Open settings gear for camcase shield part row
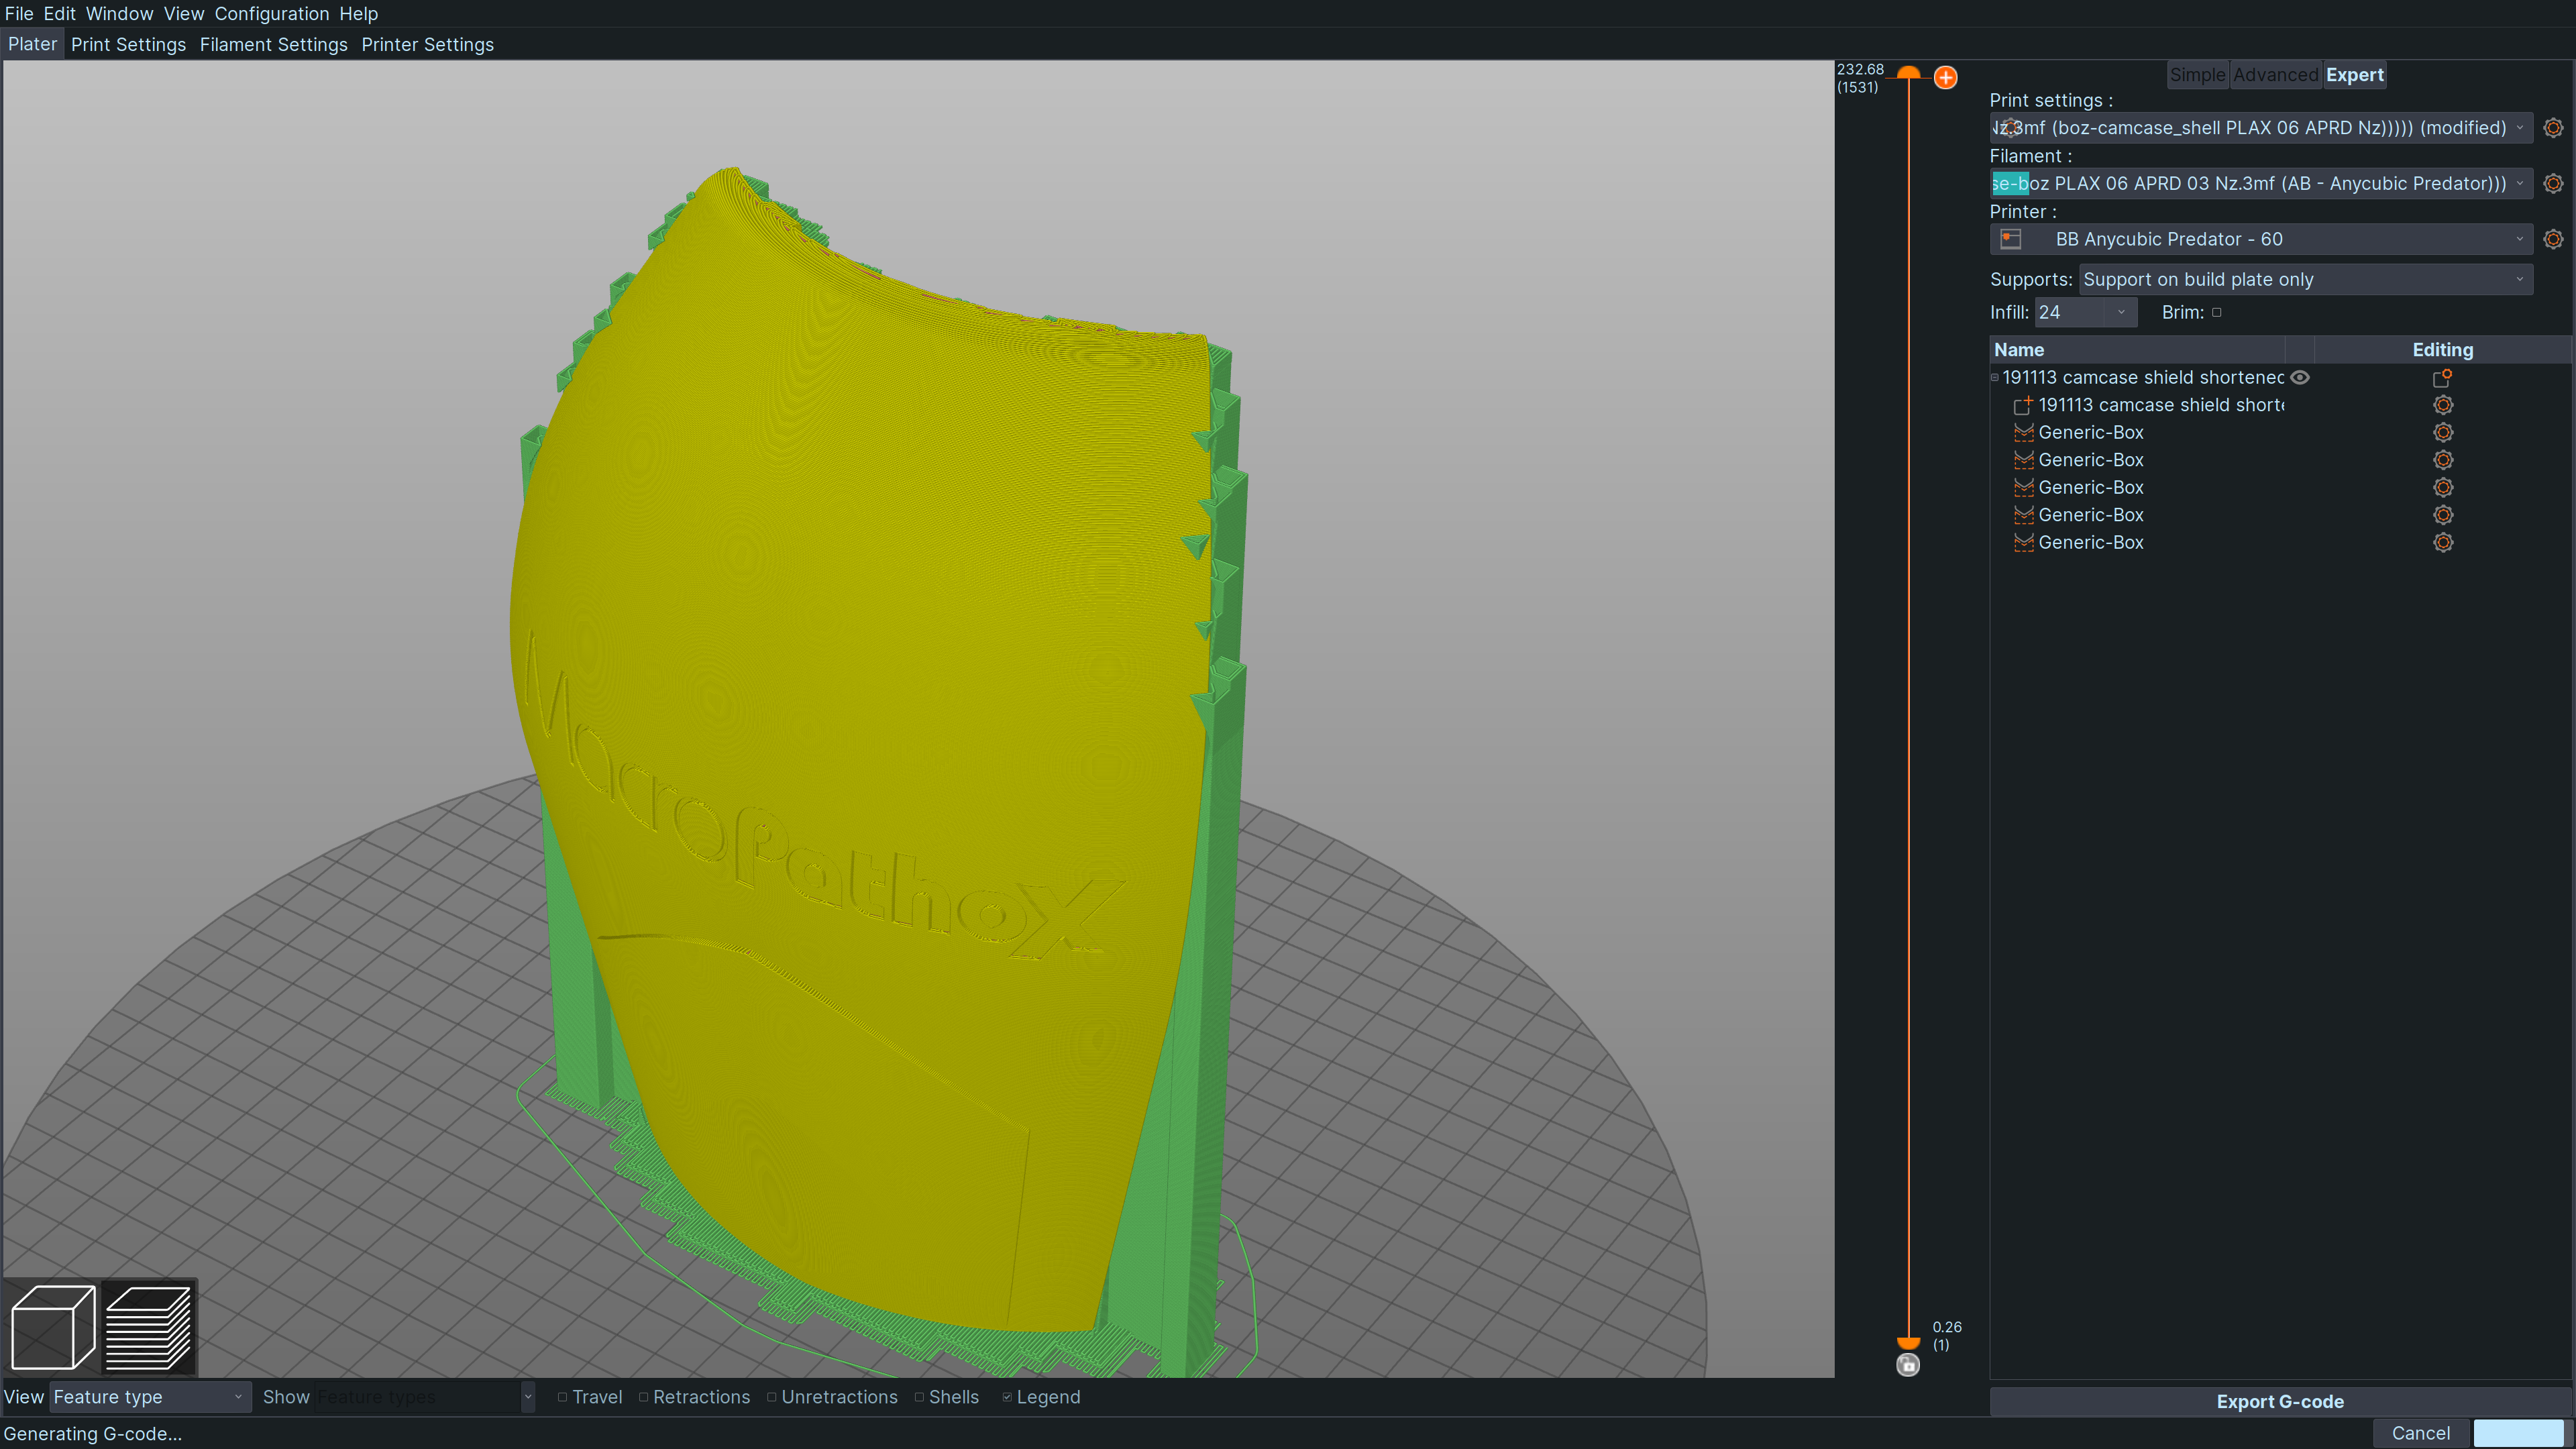 (2443, 405)
